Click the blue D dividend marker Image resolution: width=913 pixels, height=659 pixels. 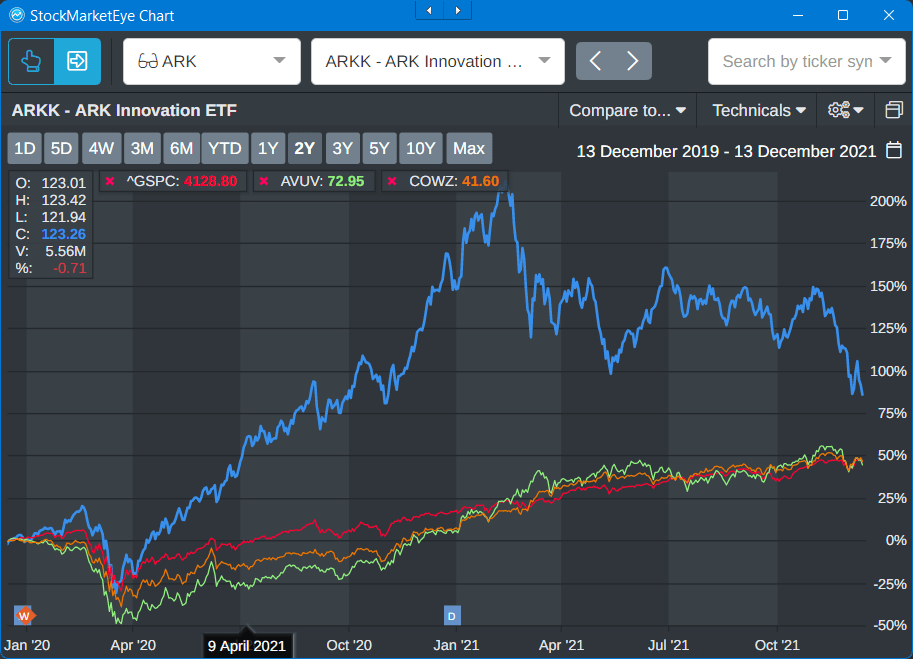click(x=451, y=614)
